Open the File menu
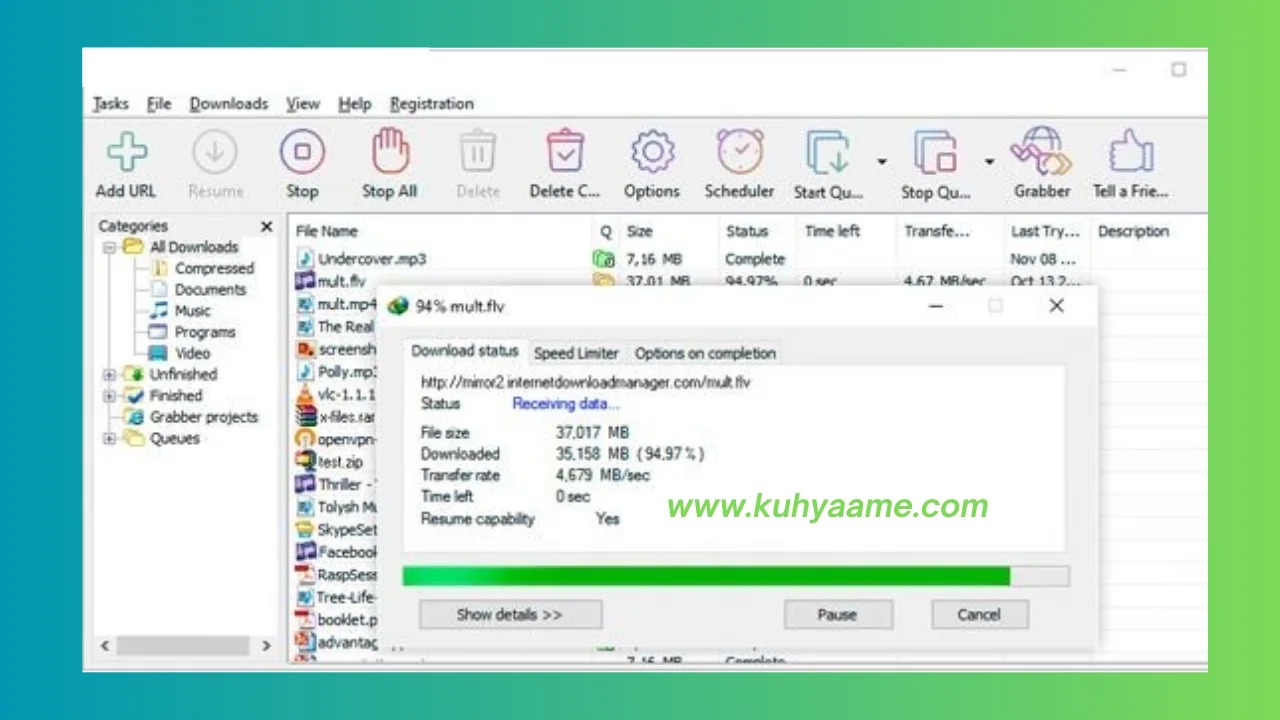The height and width of the screenshot is (720, 1280). 159,104
